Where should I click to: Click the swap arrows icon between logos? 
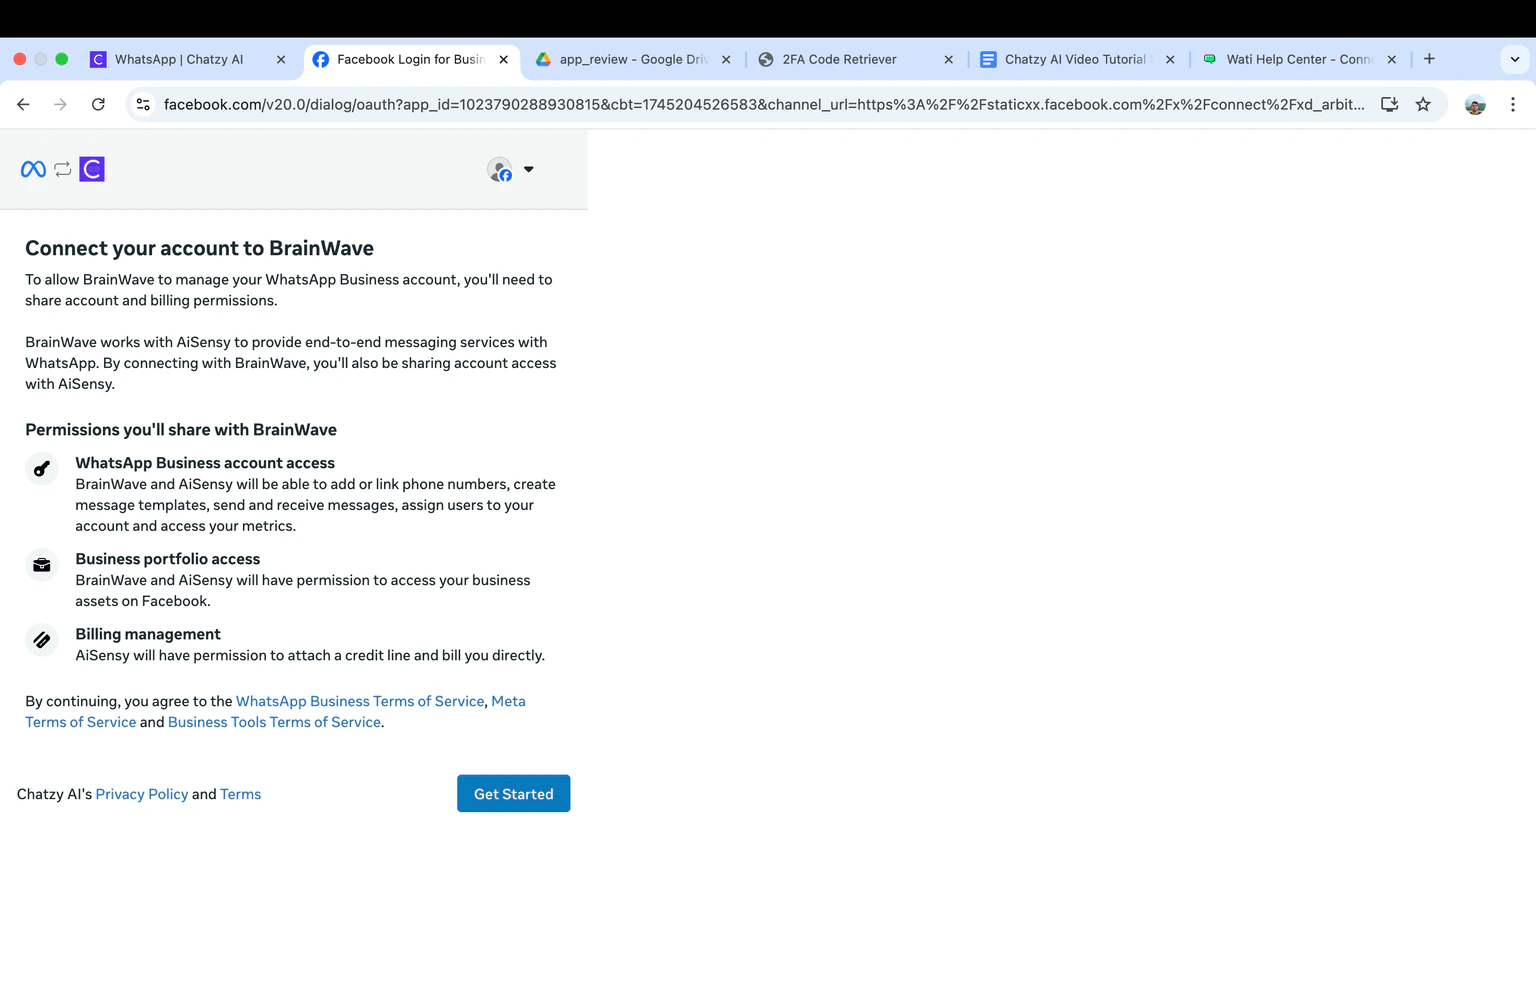(x=63, y=170)
